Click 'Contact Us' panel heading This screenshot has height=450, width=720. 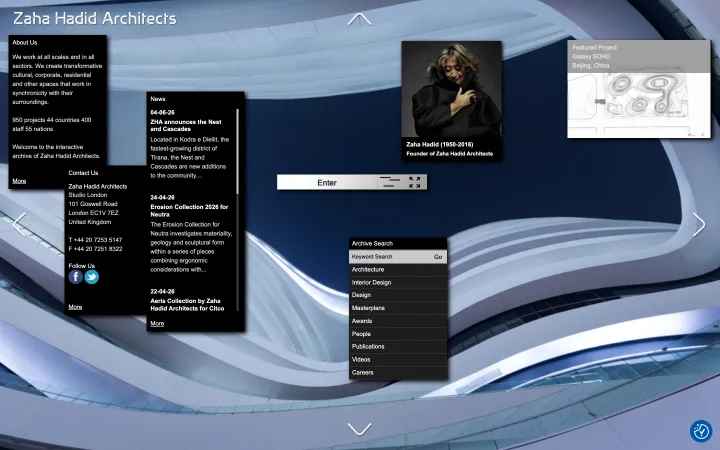point(83,173)
